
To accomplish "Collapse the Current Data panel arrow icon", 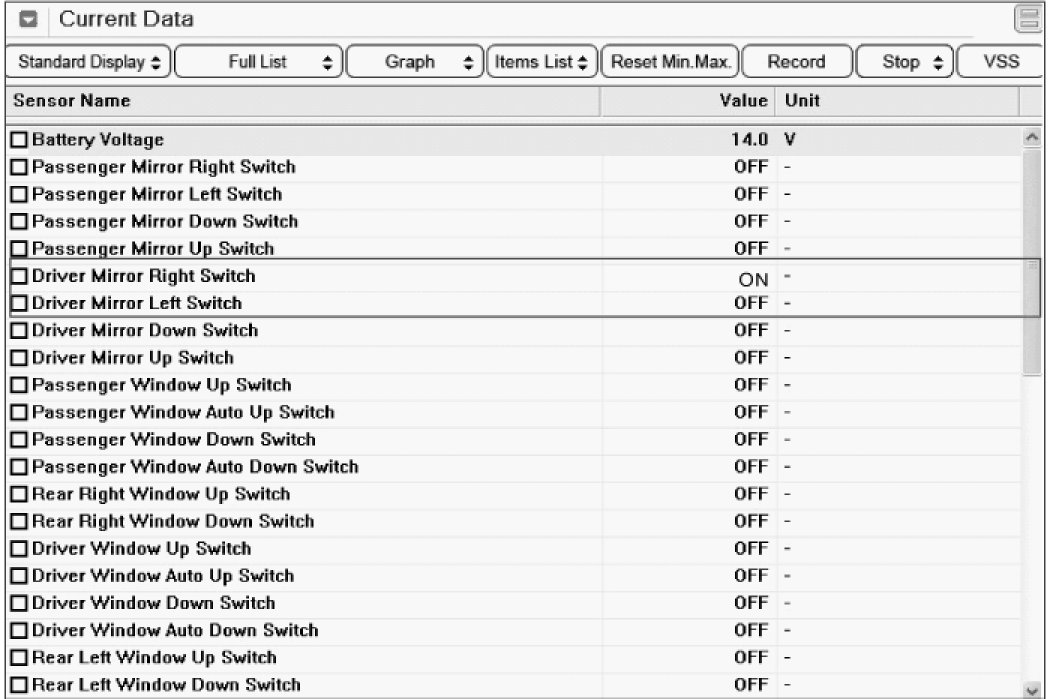I will (31, 20).
